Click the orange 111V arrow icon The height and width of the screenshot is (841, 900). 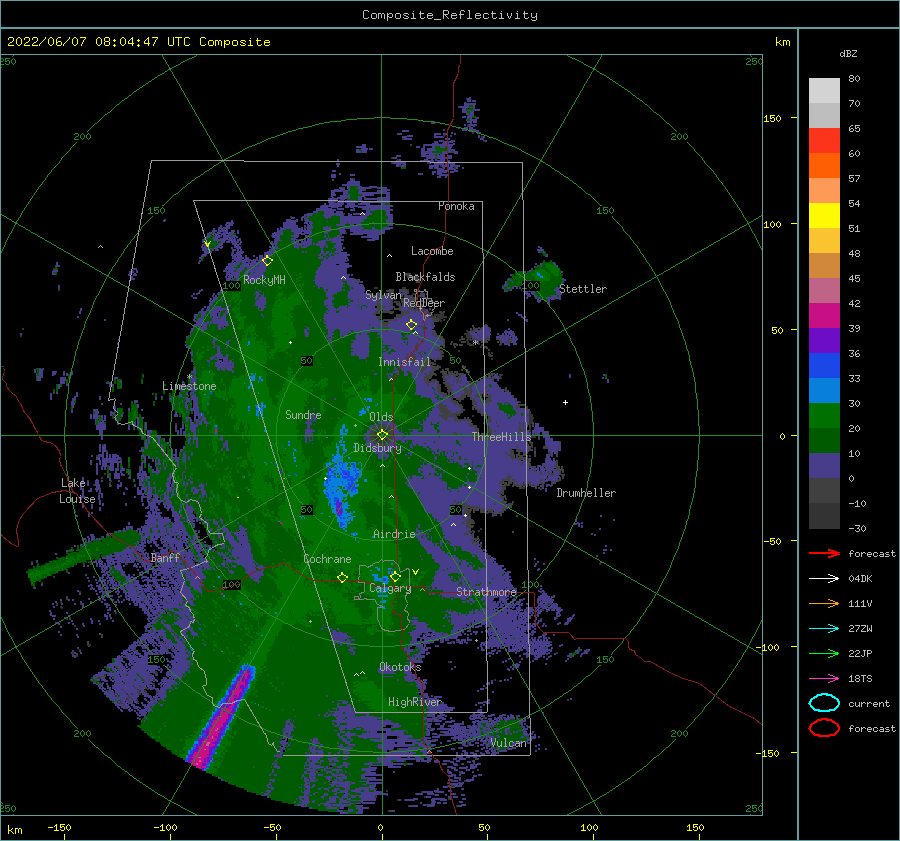point(824,603)
